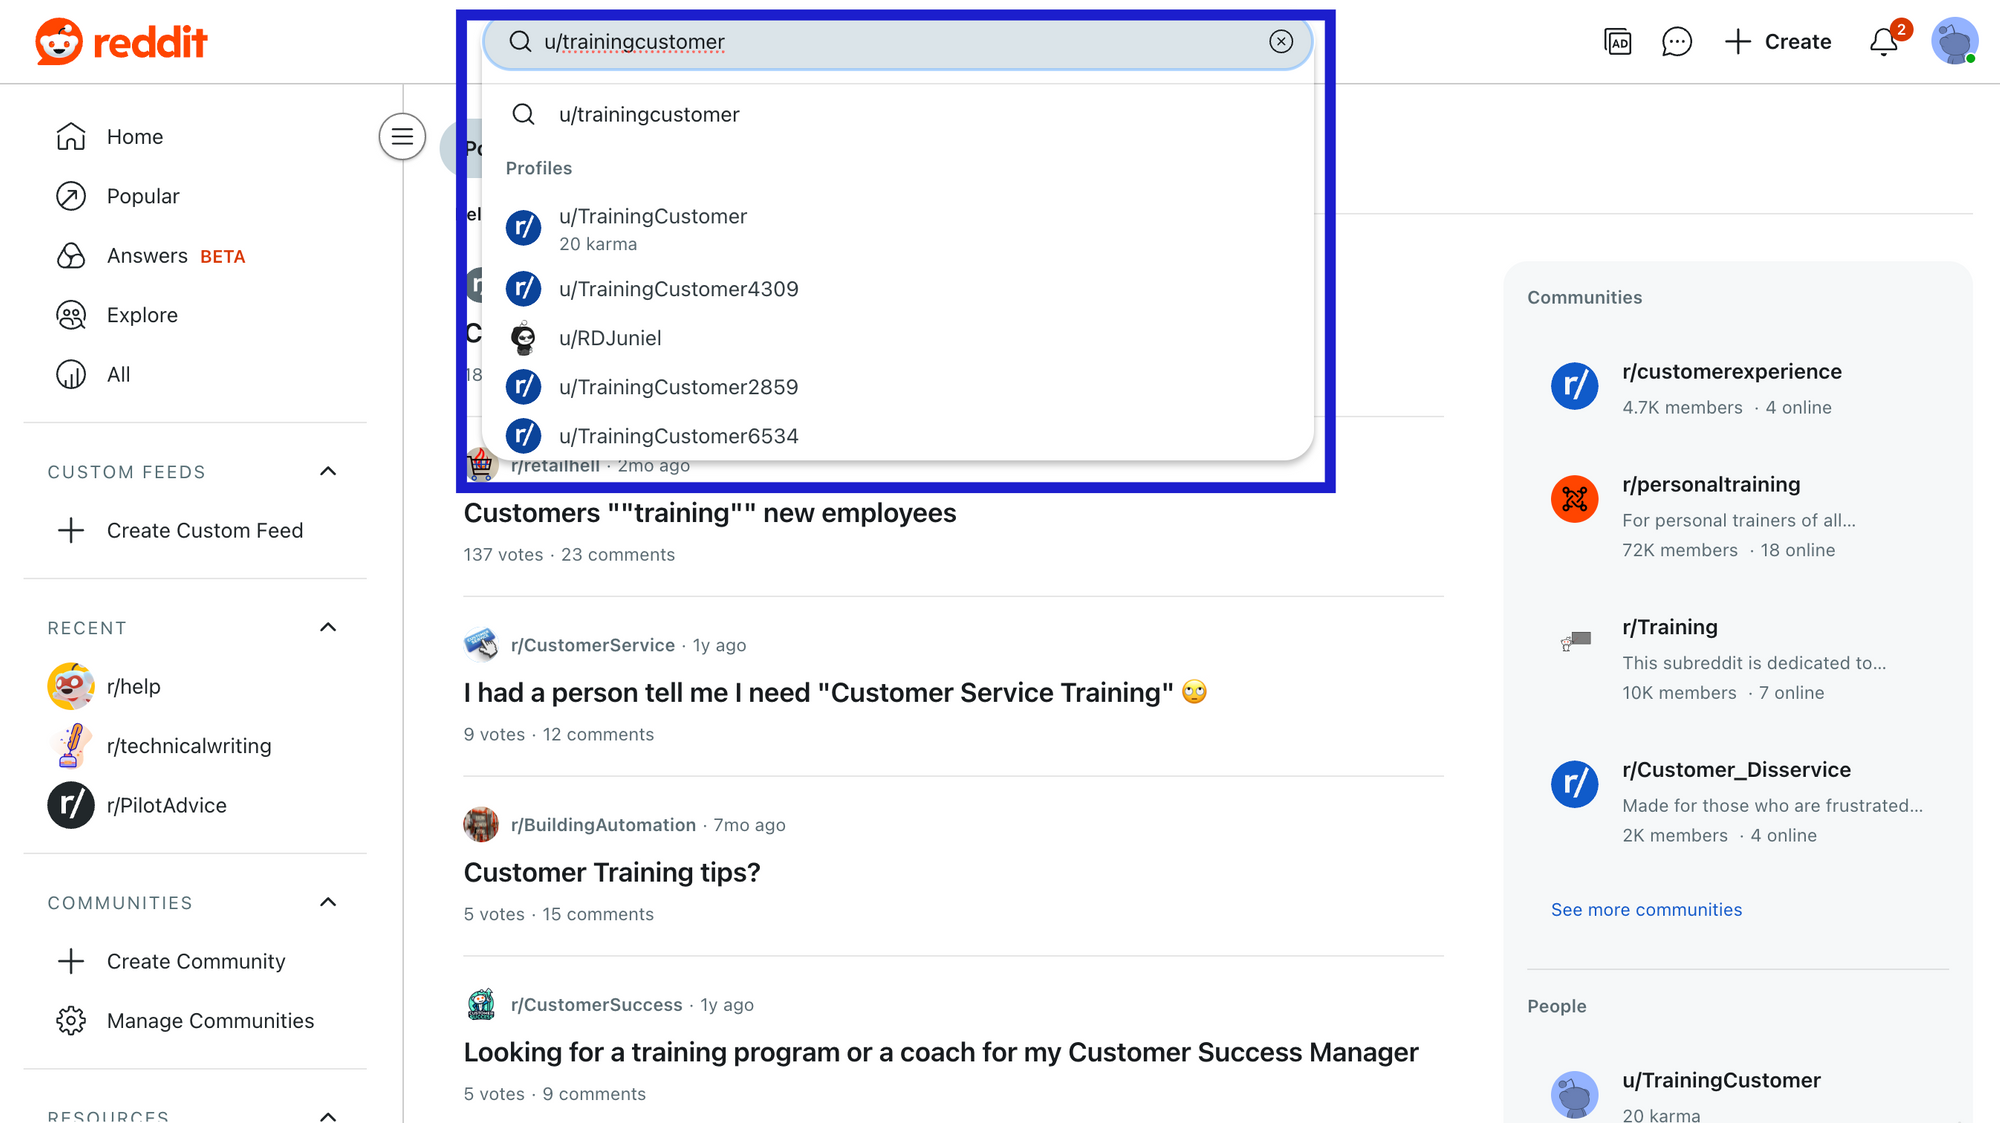Click the Manage Communities gear icon
This screenshot has width=2000, height=1123.
(71, 1020)
